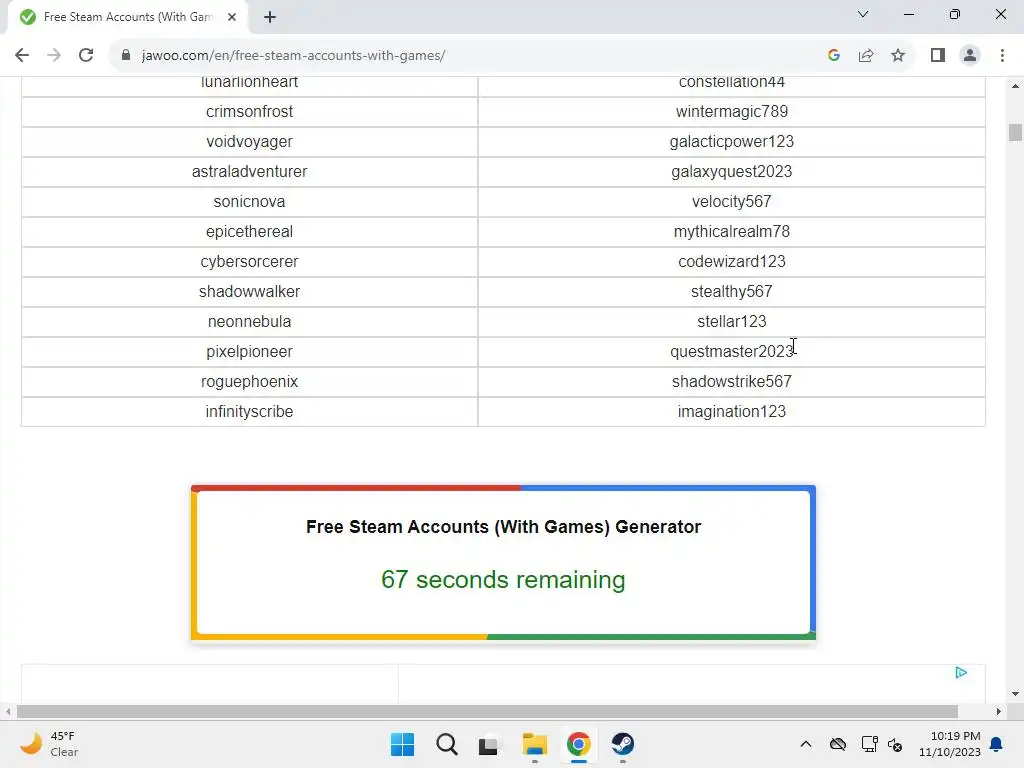Click the vertical scrollbar thumb
This screenshot has width=1024, height=768.
(x=1015, y=132)
